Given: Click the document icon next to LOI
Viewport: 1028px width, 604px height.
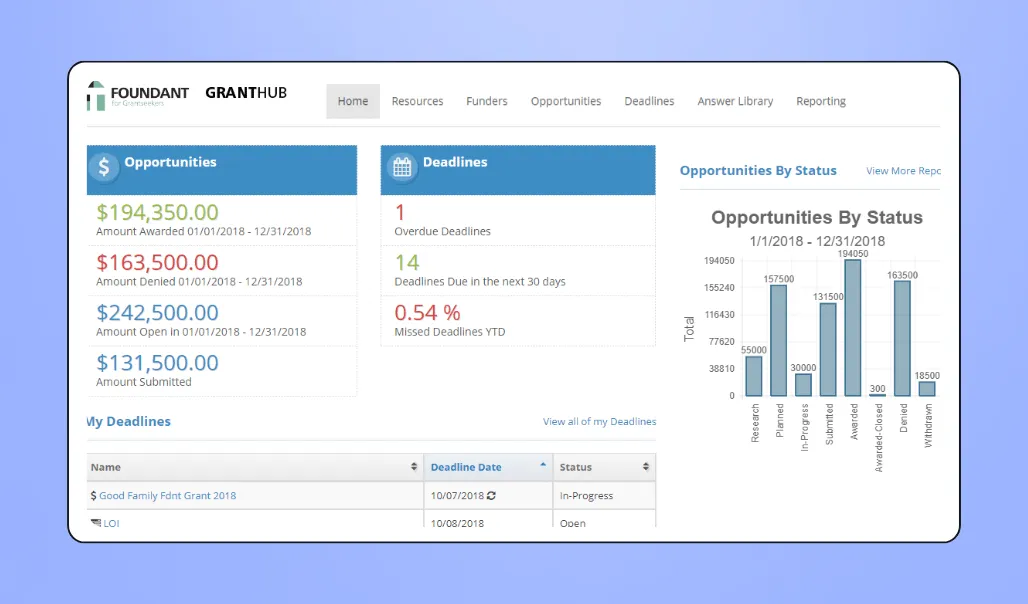Looking at the screenshot, I should click(x=94, y=522).
